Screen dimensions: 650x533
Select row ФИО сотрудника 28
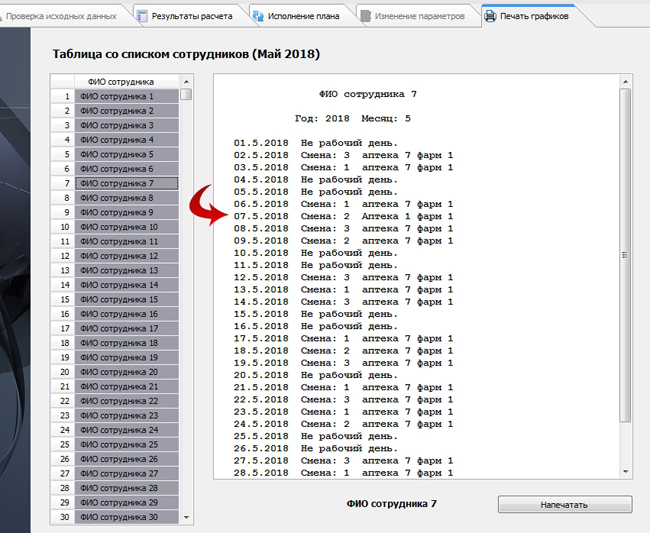click(126, 488)
